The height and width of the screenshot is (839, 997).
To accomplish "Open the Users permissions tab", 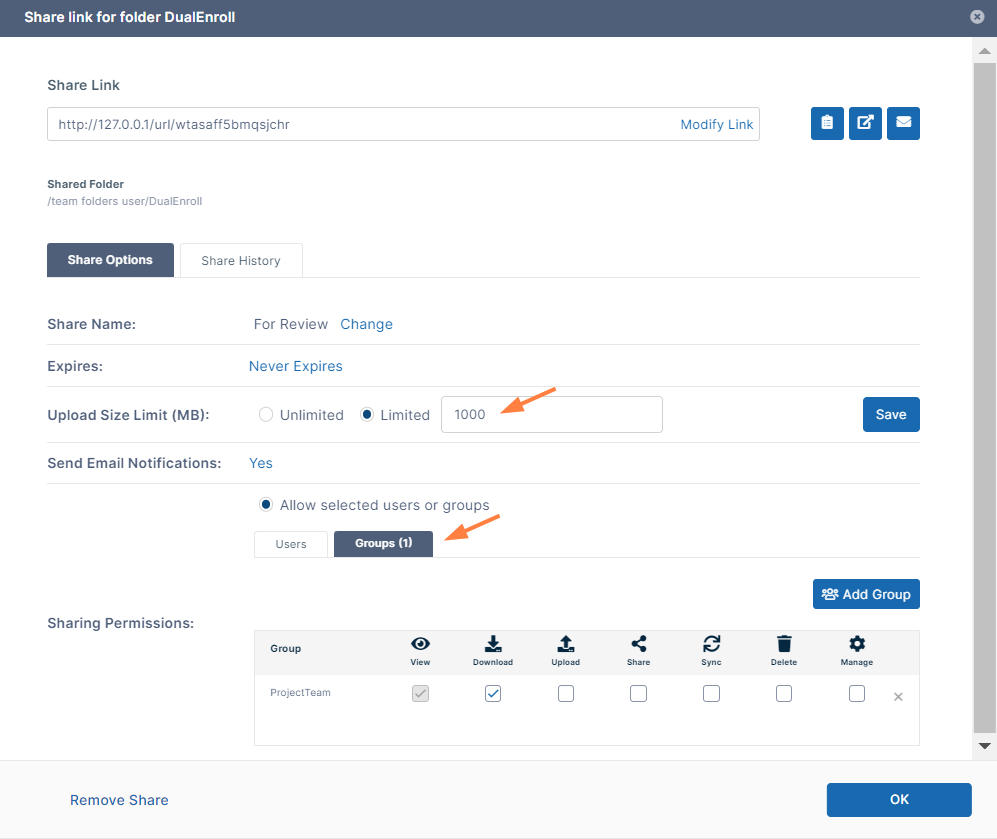I will tap(291, 544).
